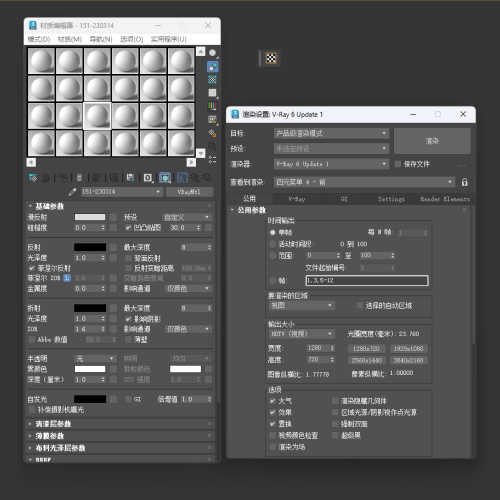This screenshot has height=500, width=500.
Task: Click the 3840x2160 preset button
Action: tap(409, 360)
